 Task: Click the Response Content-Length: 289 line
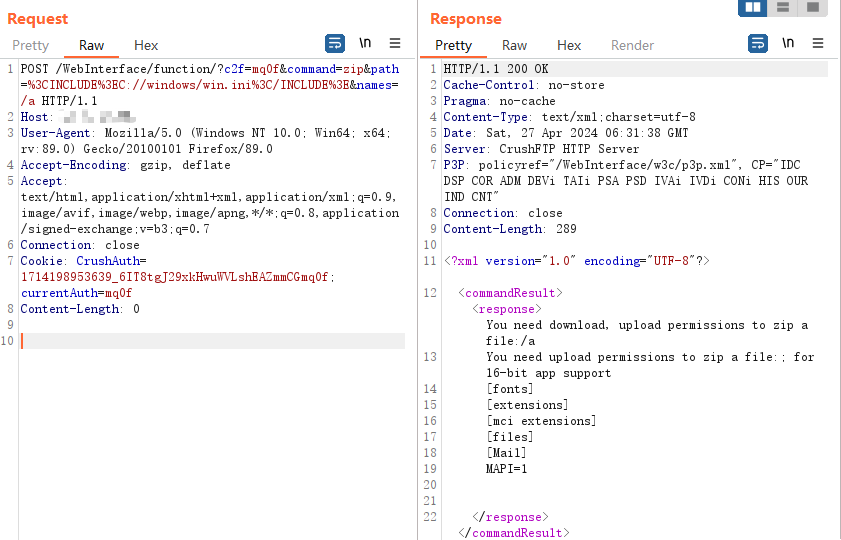(510, 229)
